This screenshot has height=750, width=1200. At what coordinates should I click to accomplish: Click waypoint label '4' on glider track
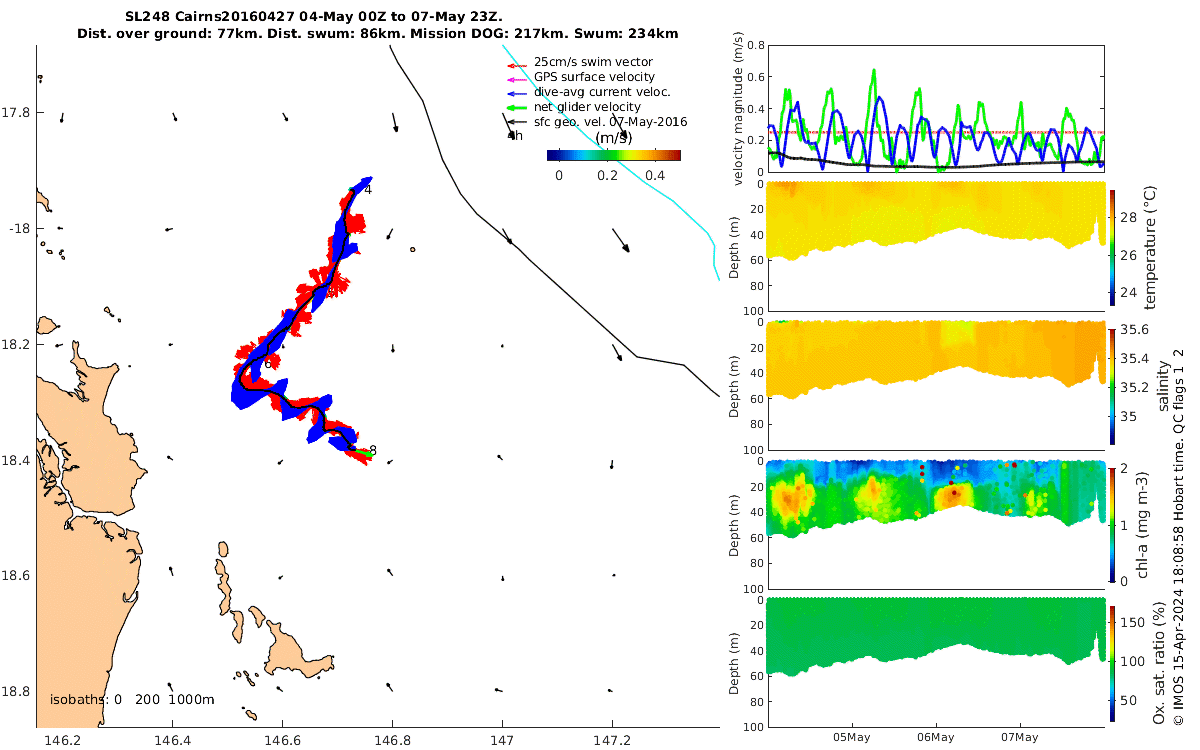(x=368, y=190)
